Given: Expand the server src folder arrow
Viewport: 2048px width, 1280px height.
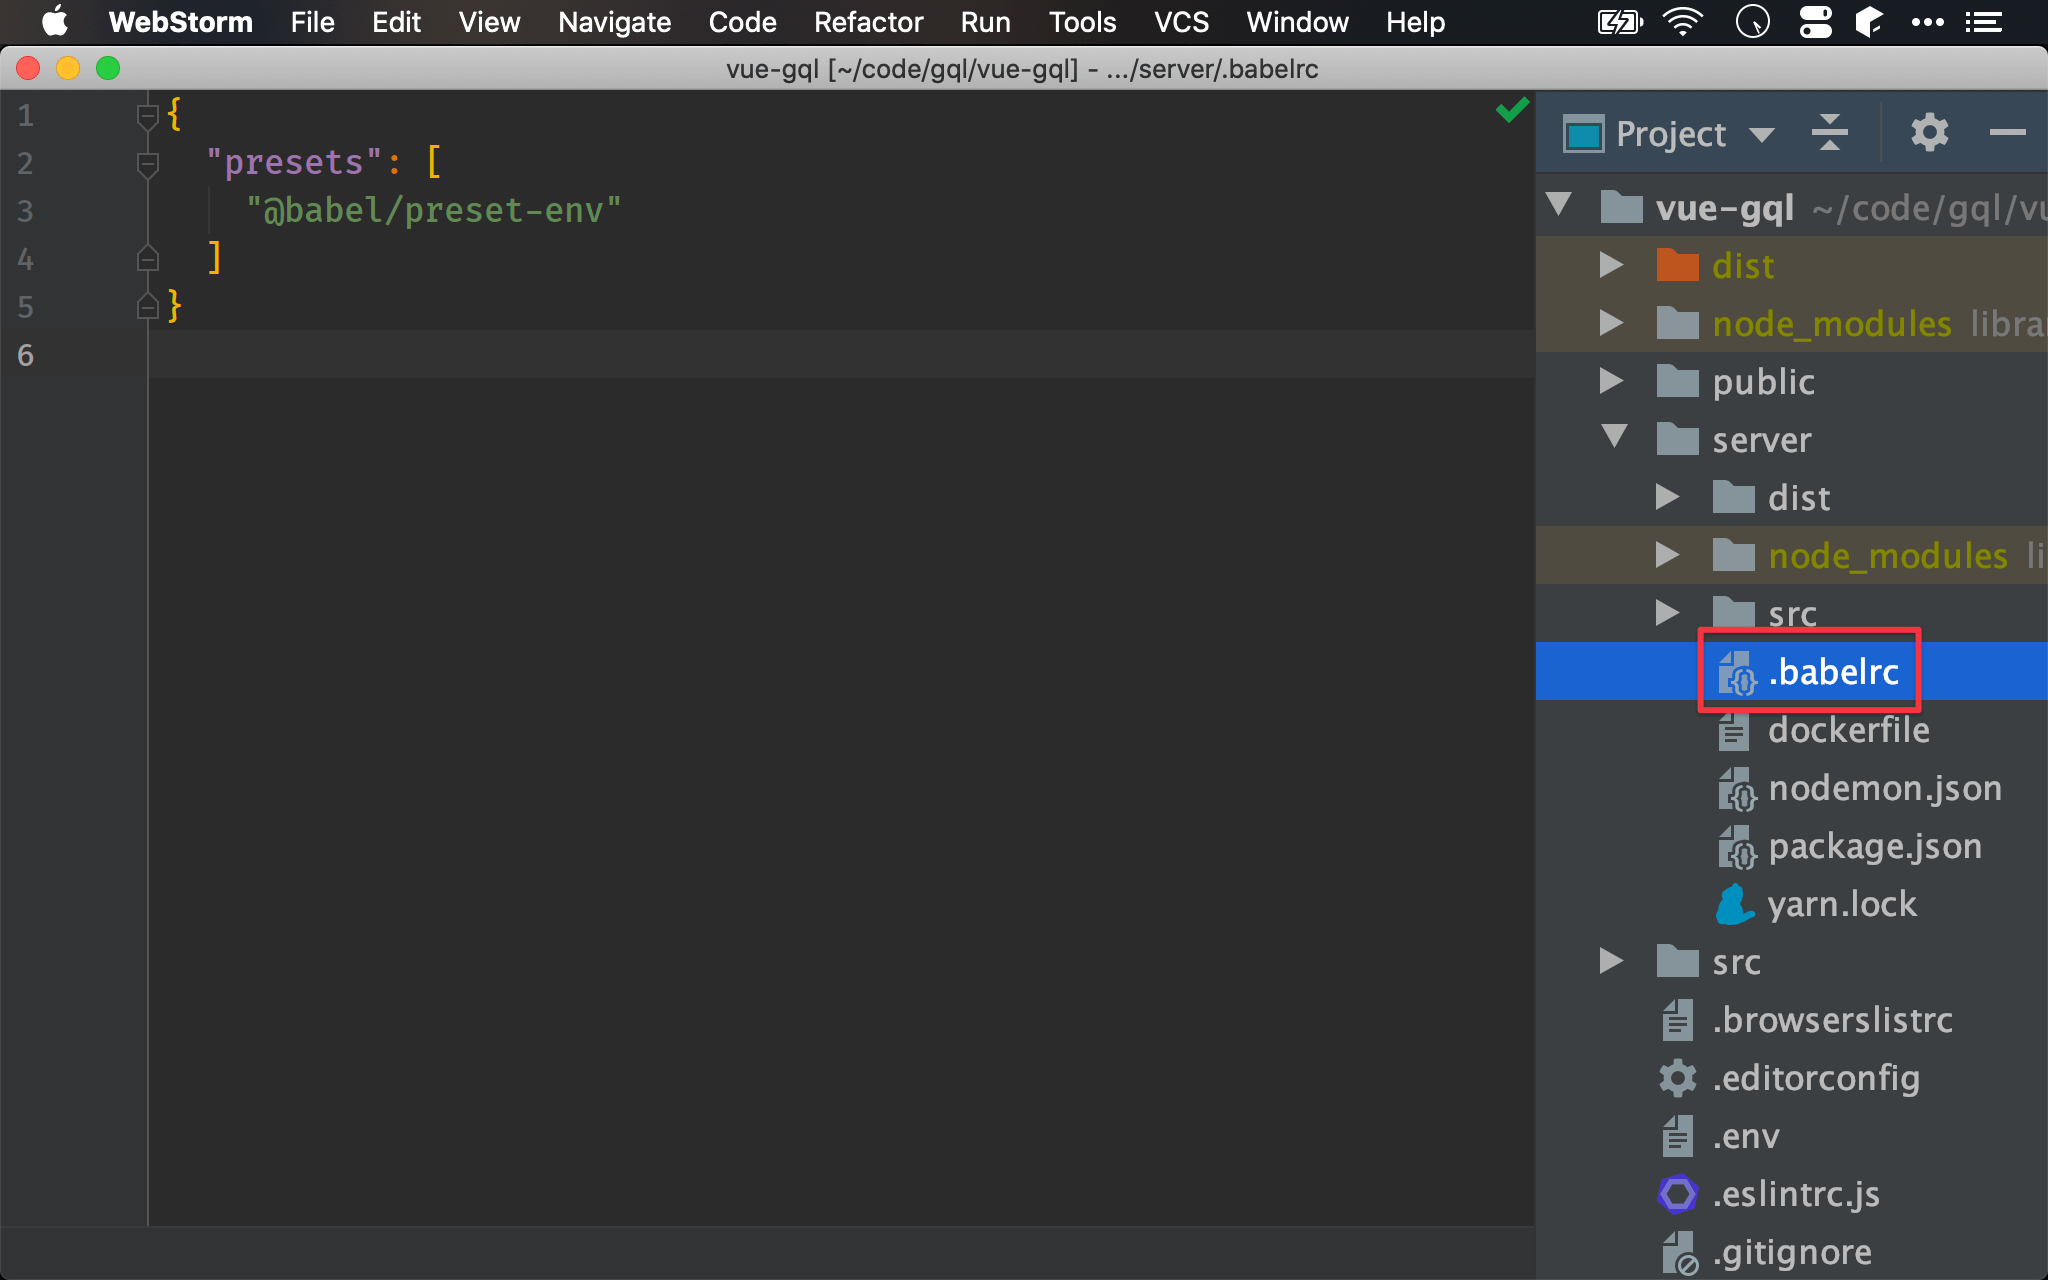Looking at the screenshot, I should 1667,613.
